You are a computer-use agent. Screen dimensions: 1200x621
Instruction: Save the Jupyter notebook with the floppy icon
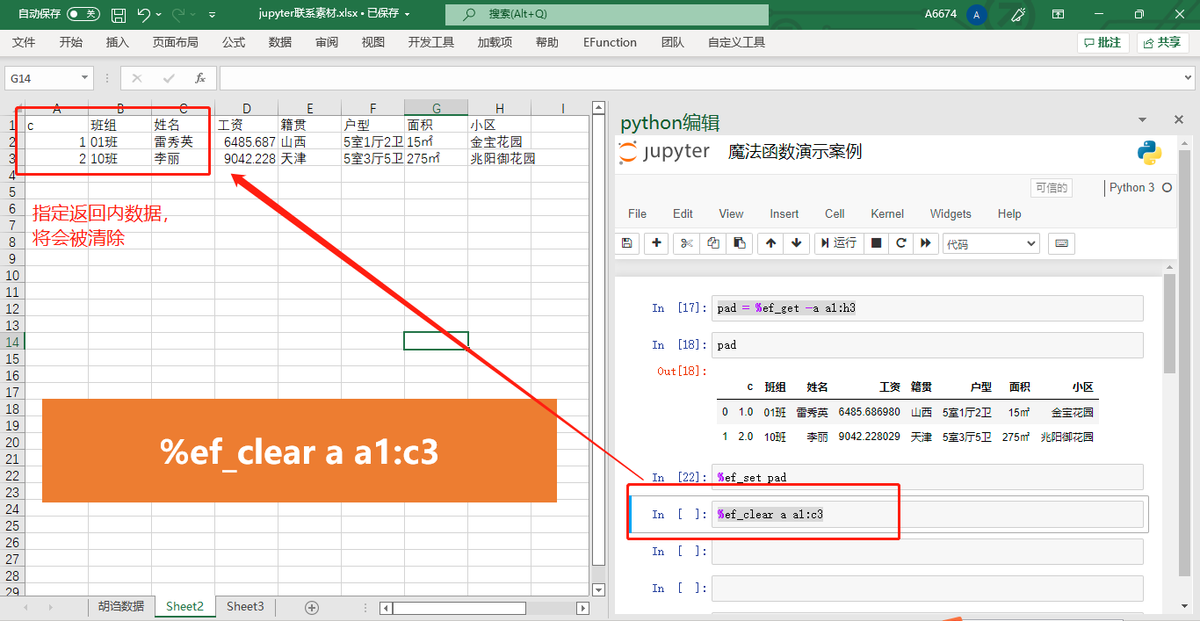tap(627, 243)
